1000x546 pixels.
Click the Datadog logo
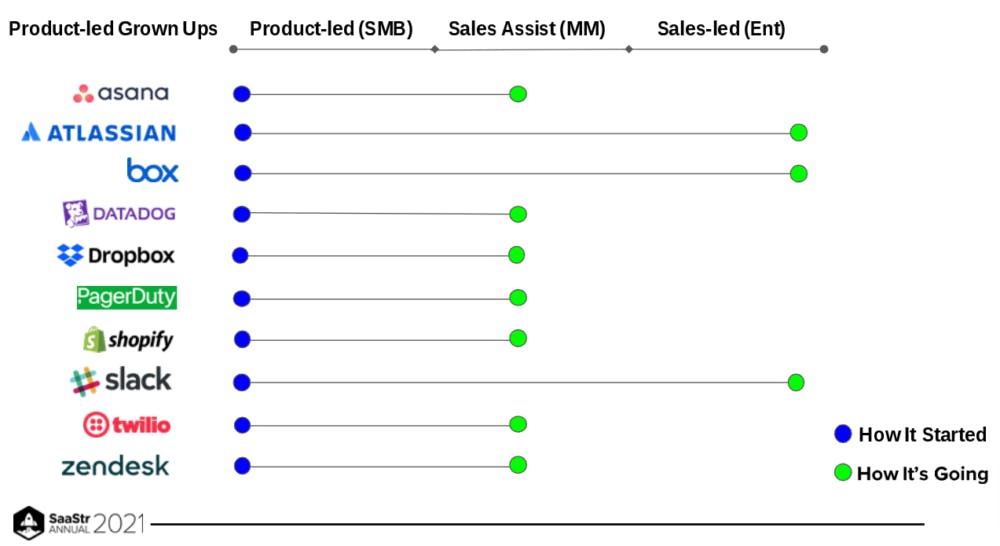pyautogui.click(x=119, y=213)
